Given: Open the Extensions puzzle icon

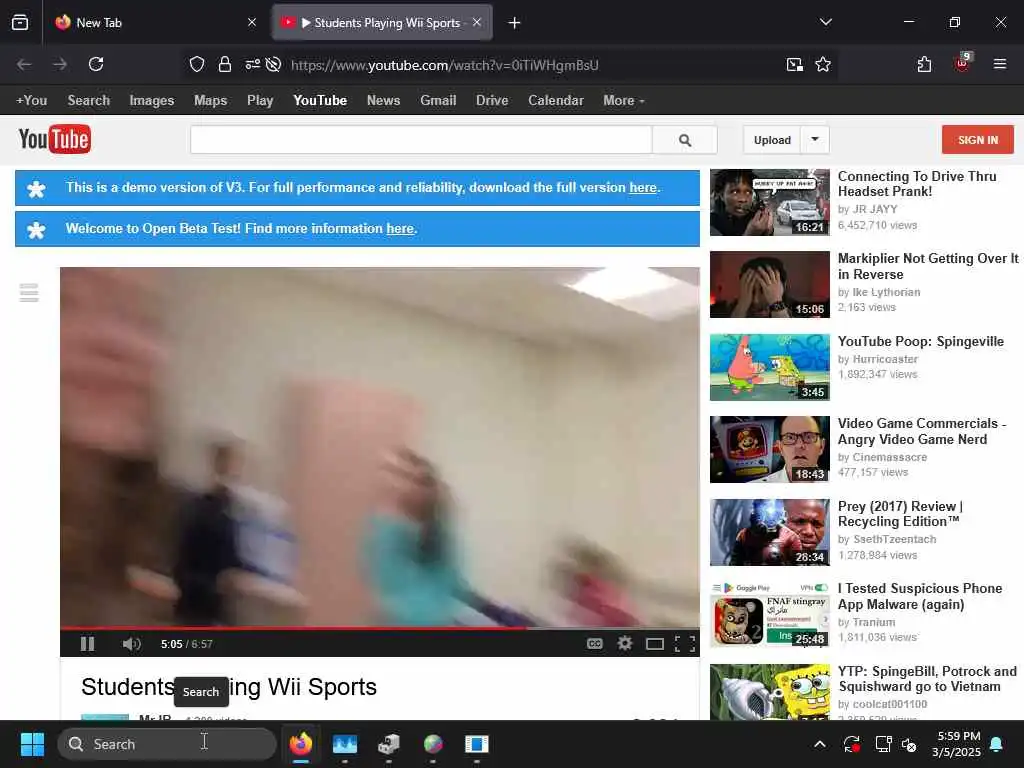Looking at the screenshot, I should (924, 64).
